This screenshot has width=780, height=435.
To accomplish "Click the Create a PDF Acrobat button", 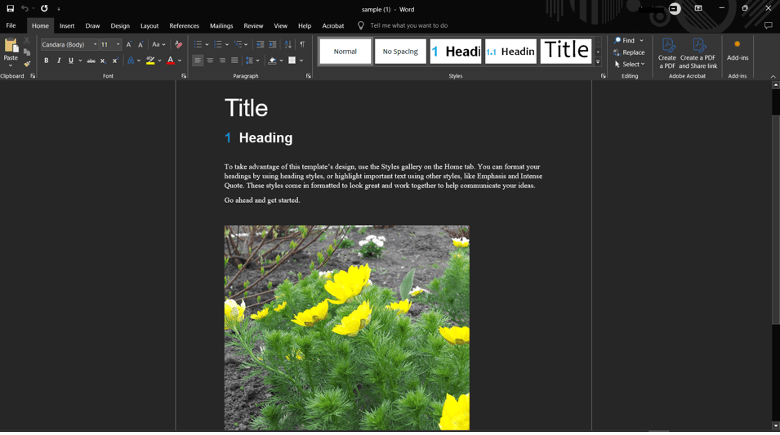I will click(668, 54).
